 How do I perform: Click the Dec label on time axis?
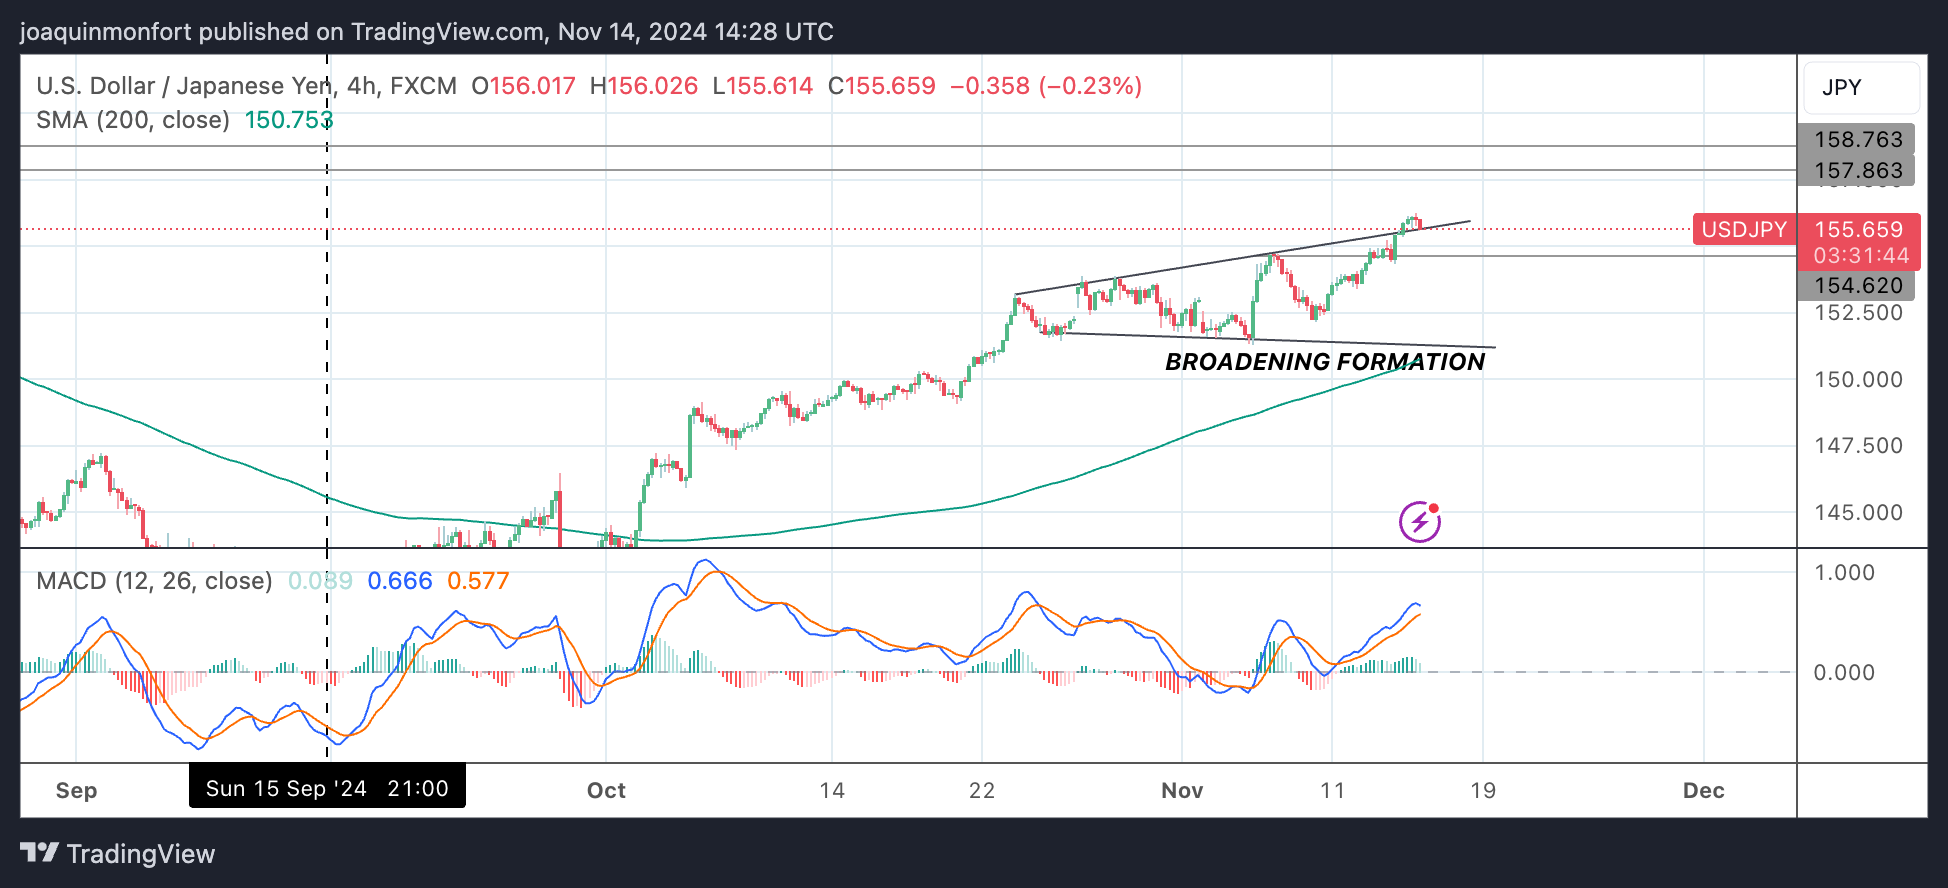[1703, 790]
